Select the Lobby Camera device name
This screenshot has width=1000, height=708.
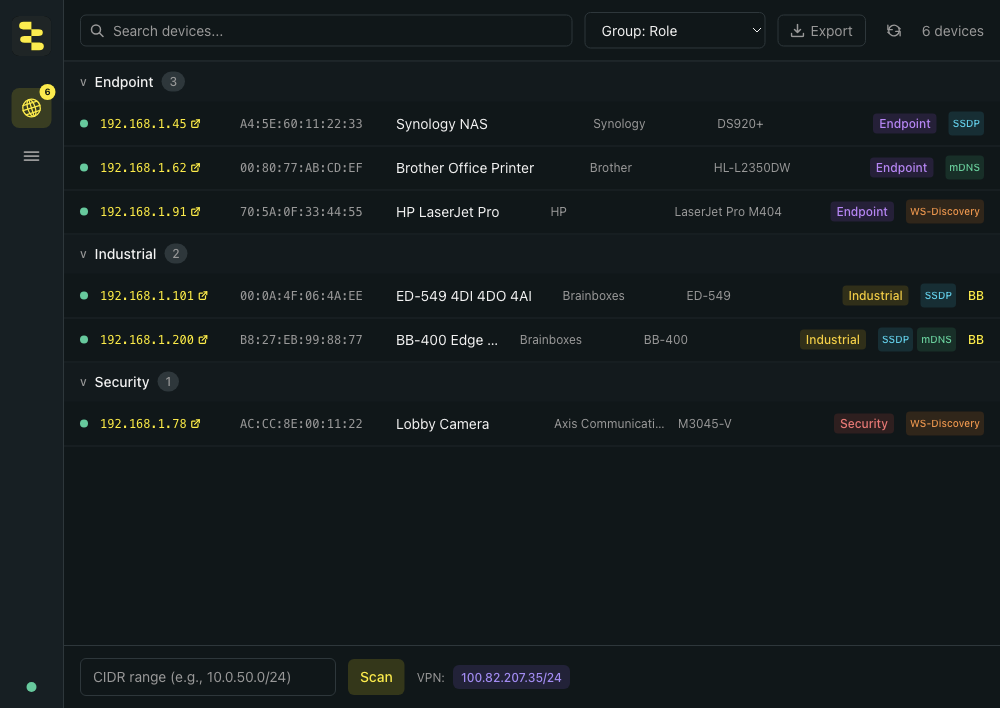click(442, 424)
